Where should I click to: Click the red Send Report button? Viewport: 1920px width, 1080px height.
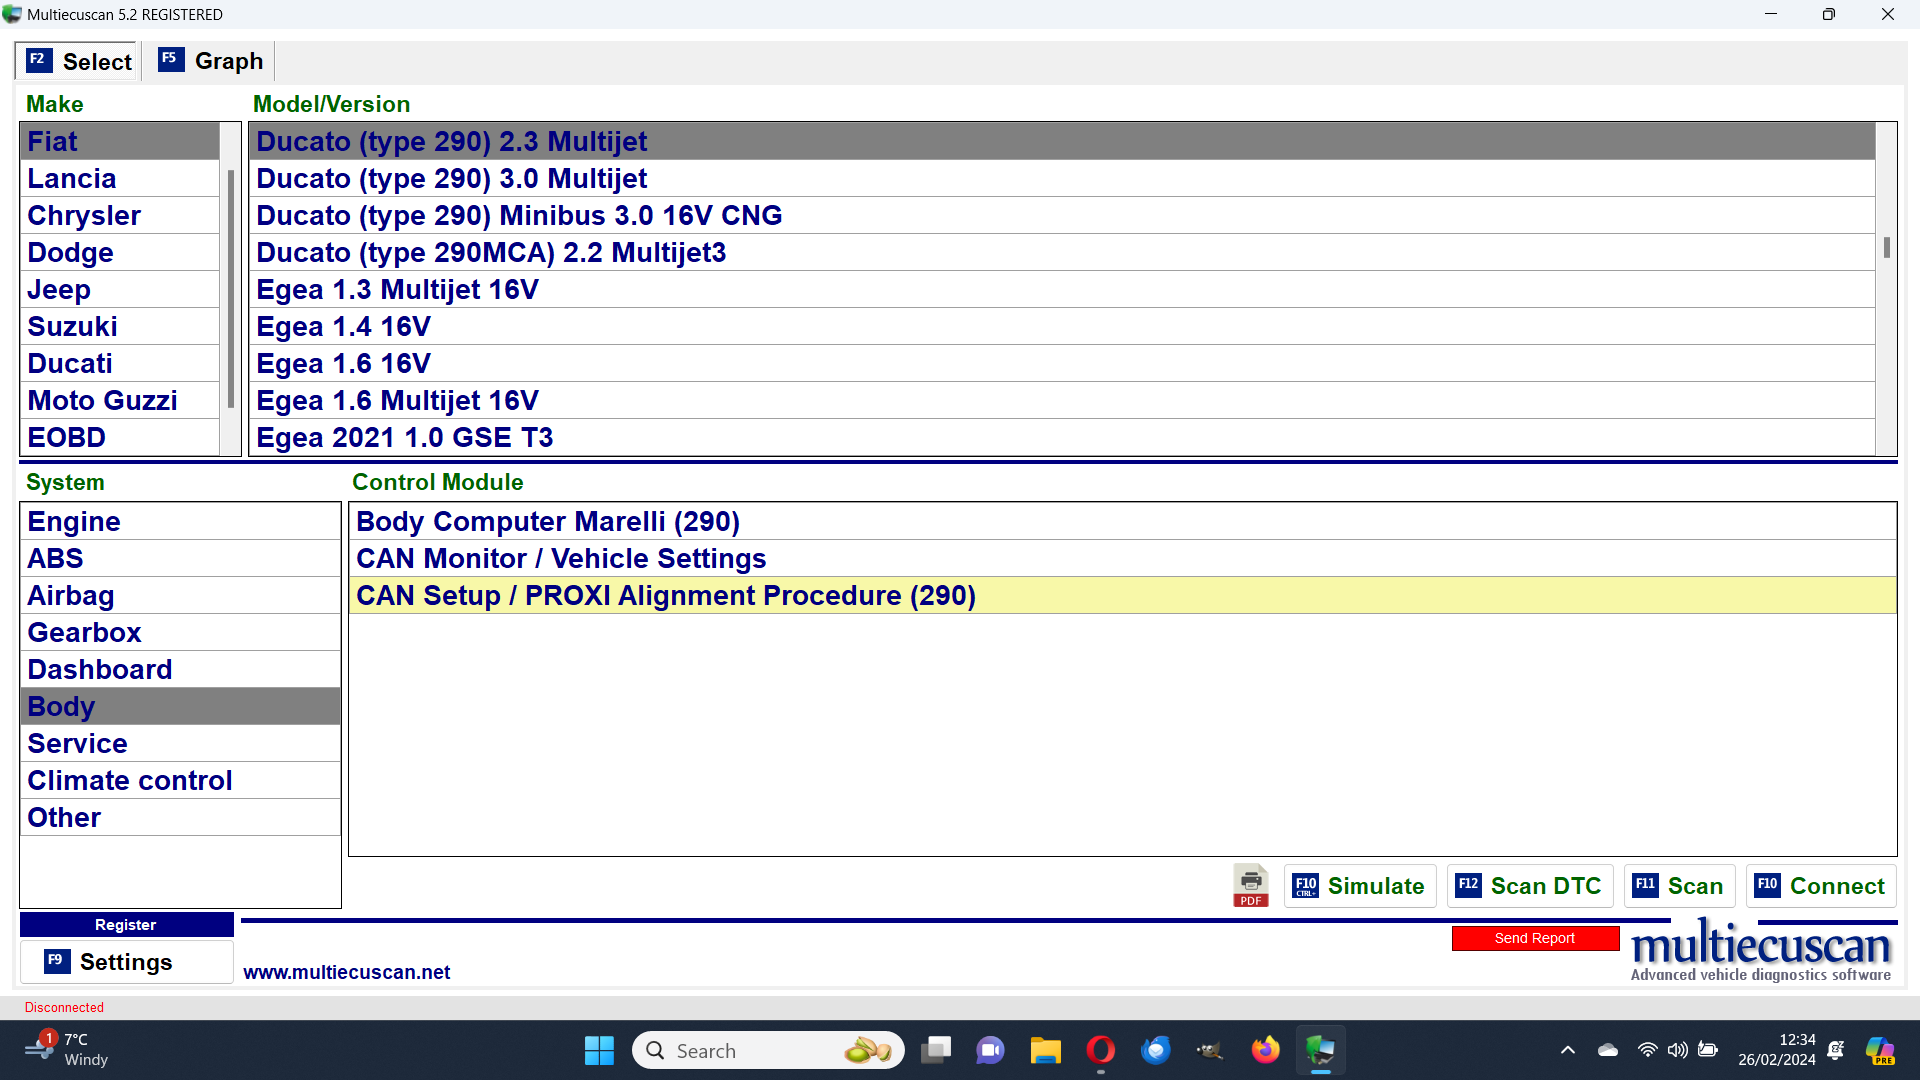click(x=1535, y=938)
